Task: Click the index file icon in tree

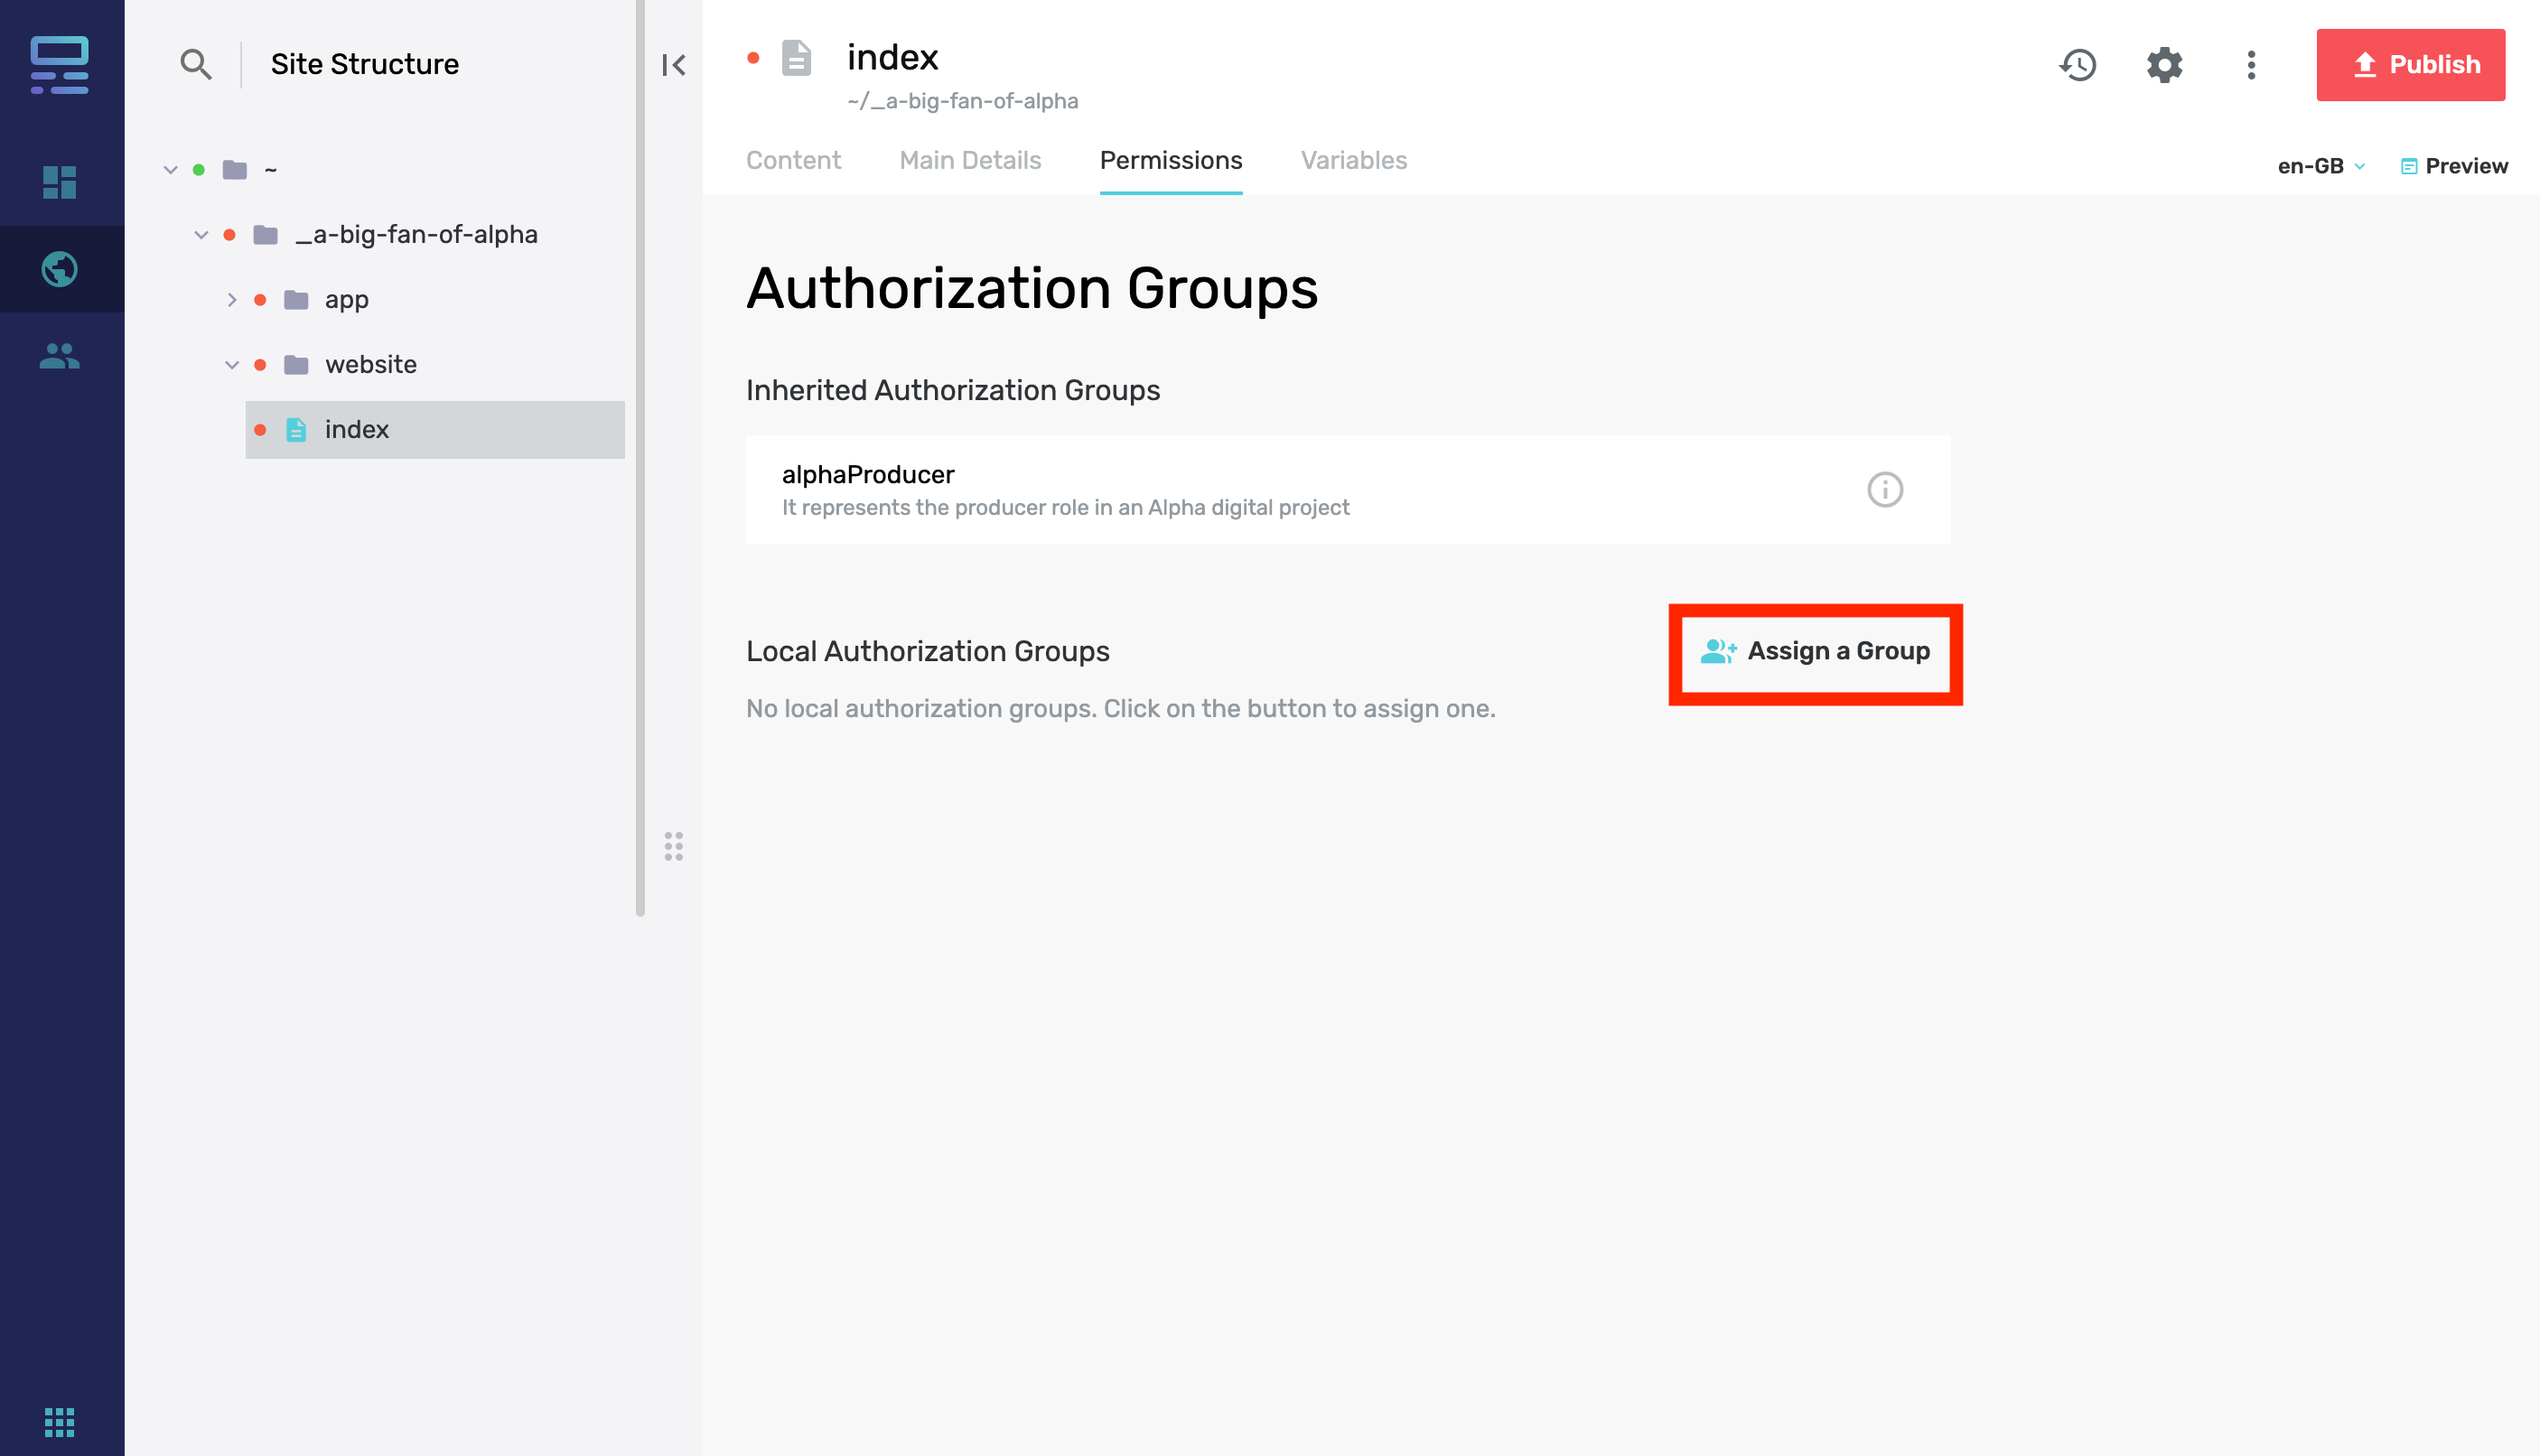Action: click(296, 429)
